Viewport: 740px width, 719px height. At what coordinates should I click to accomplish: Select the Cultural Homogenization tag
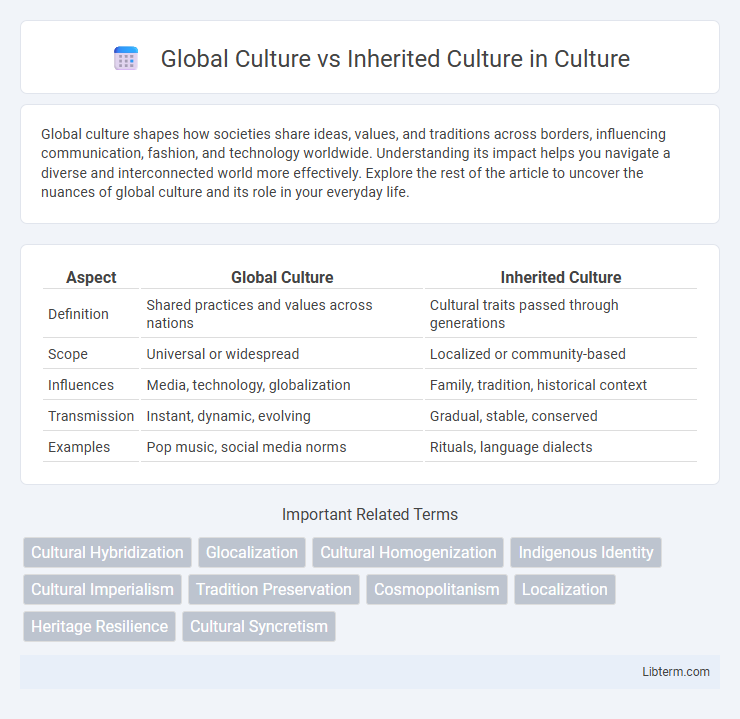(408, 552)
